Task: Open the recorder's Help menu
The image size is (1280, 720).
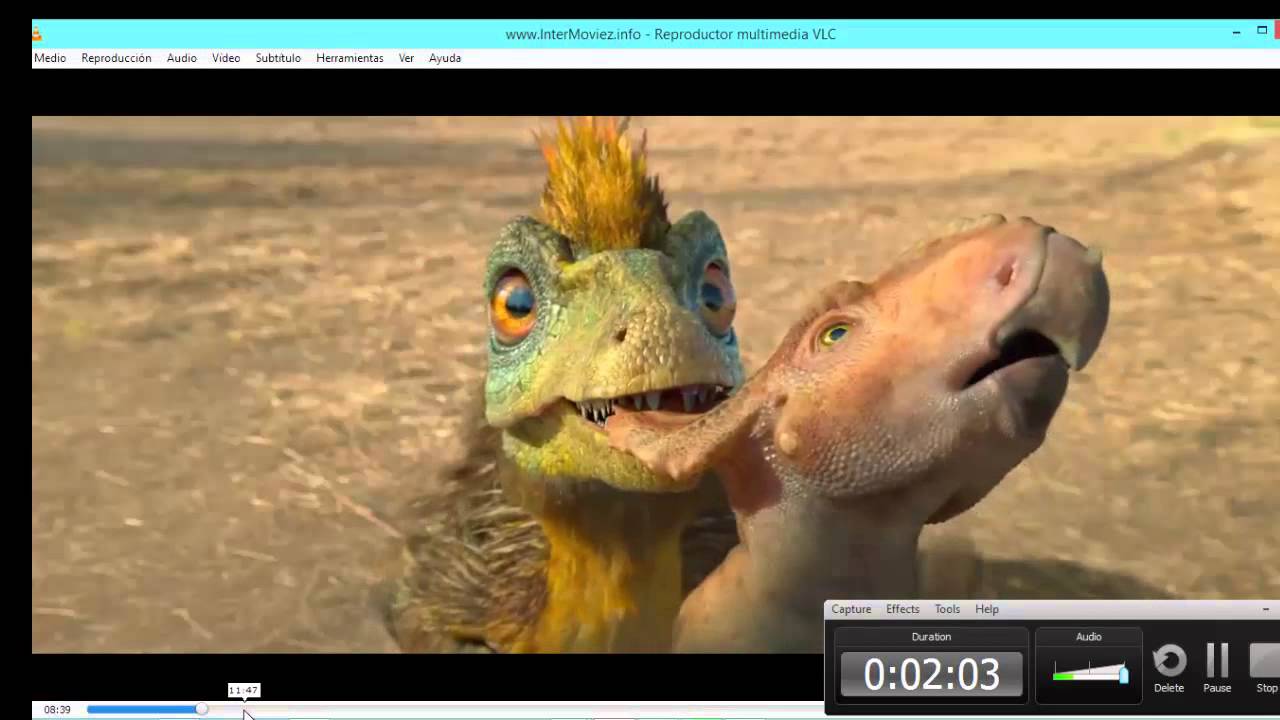Action: [987, 609]
